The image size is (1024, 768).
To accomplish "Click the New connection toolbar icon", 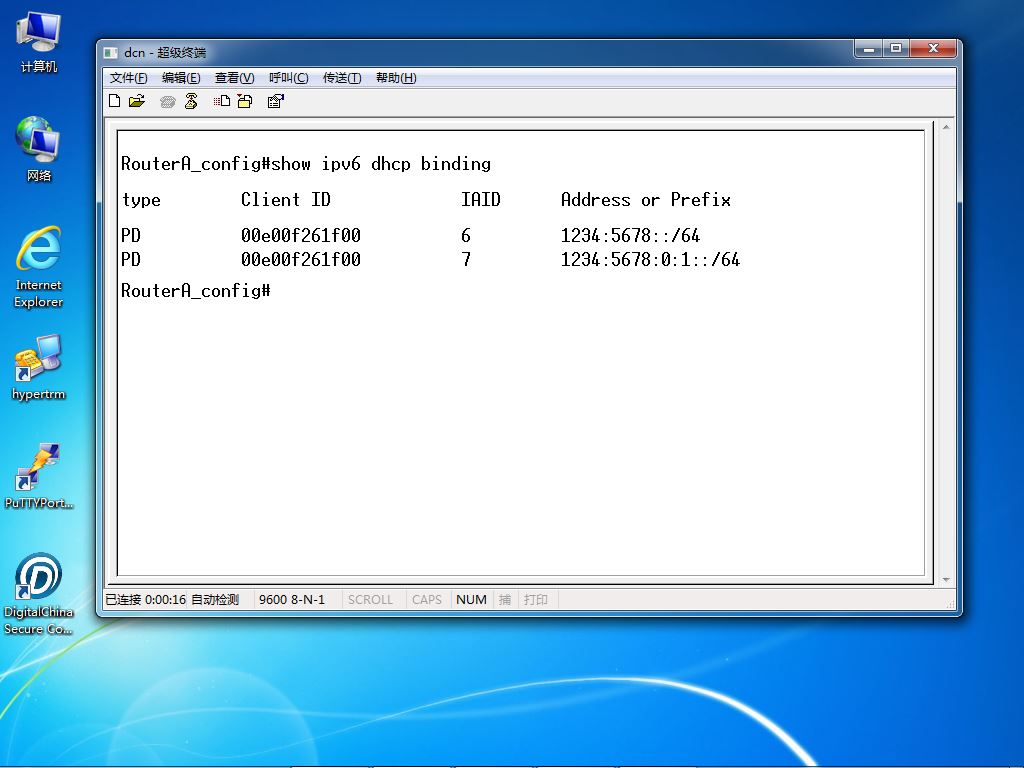I will point(115,101).
